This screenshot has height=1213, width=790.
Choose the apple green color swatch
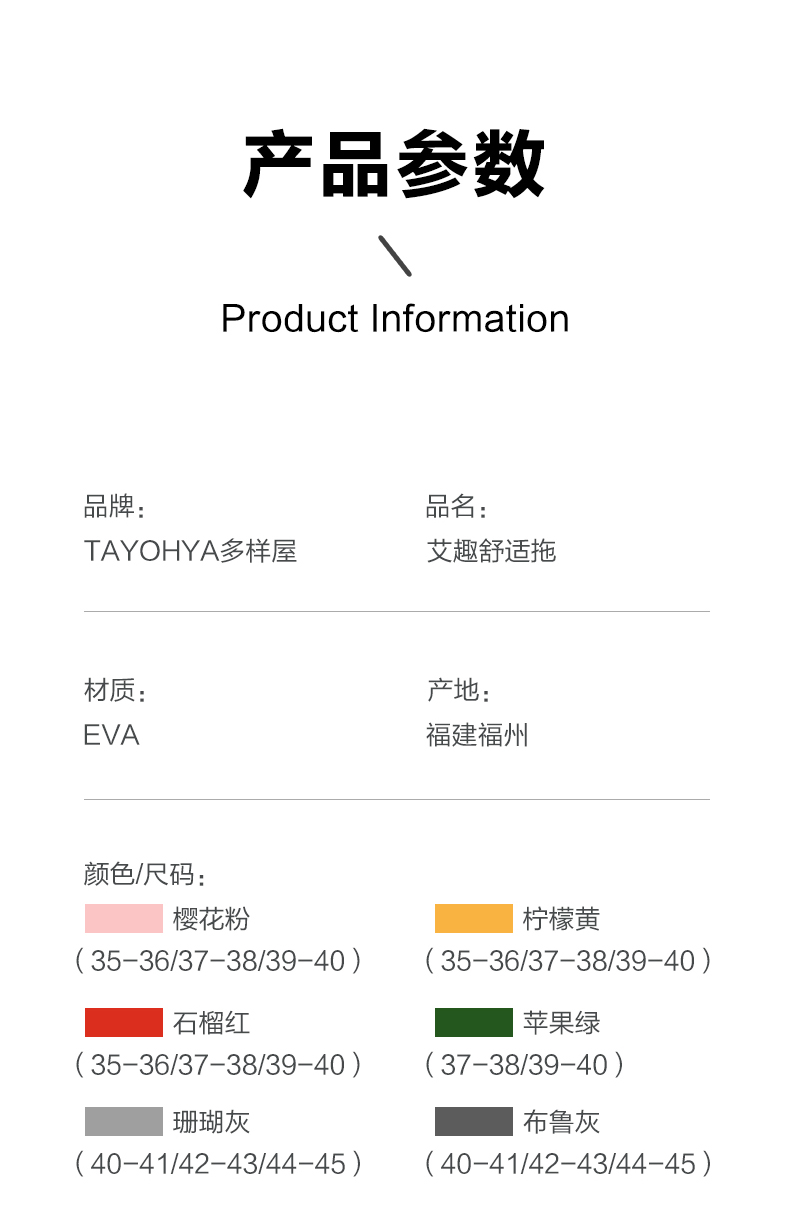click(x=473, y=1022)
